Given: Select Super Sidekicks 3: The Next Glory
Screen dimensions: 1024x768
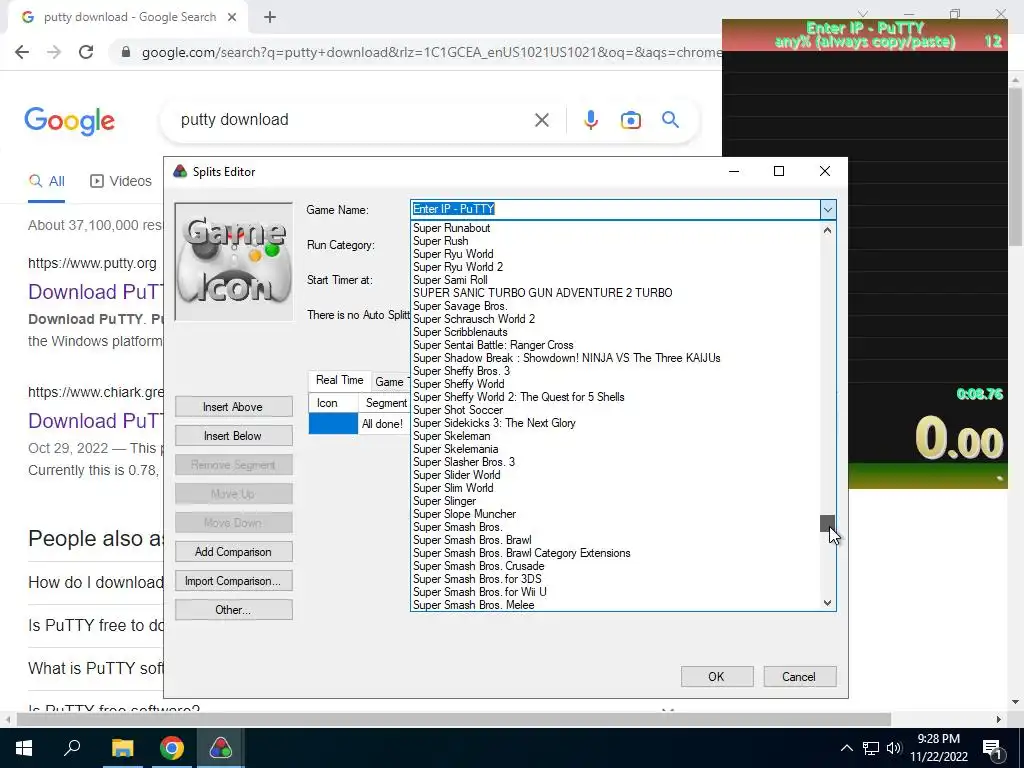Looking at the screenshot, I should 494,423.
